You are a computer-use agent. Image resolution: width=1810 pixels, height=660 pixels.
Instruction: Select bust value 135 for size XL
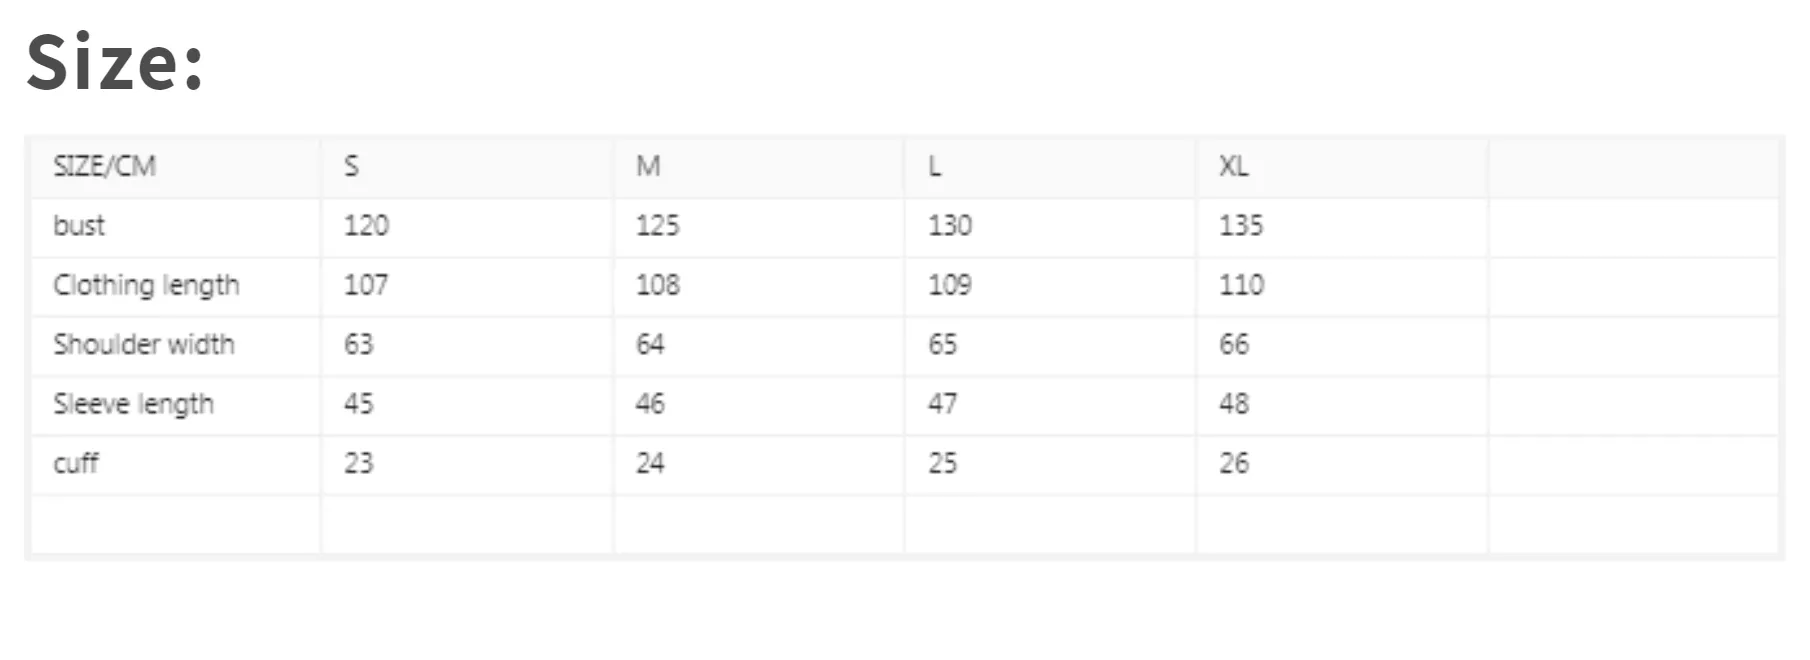pyautogui.click(x=1241, y=225)
